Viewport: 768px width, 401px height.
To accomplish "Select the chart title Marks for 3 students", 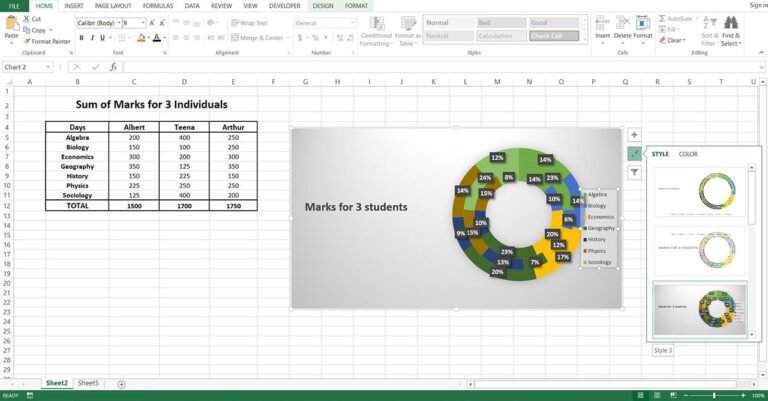I will [x=356, y=207].
